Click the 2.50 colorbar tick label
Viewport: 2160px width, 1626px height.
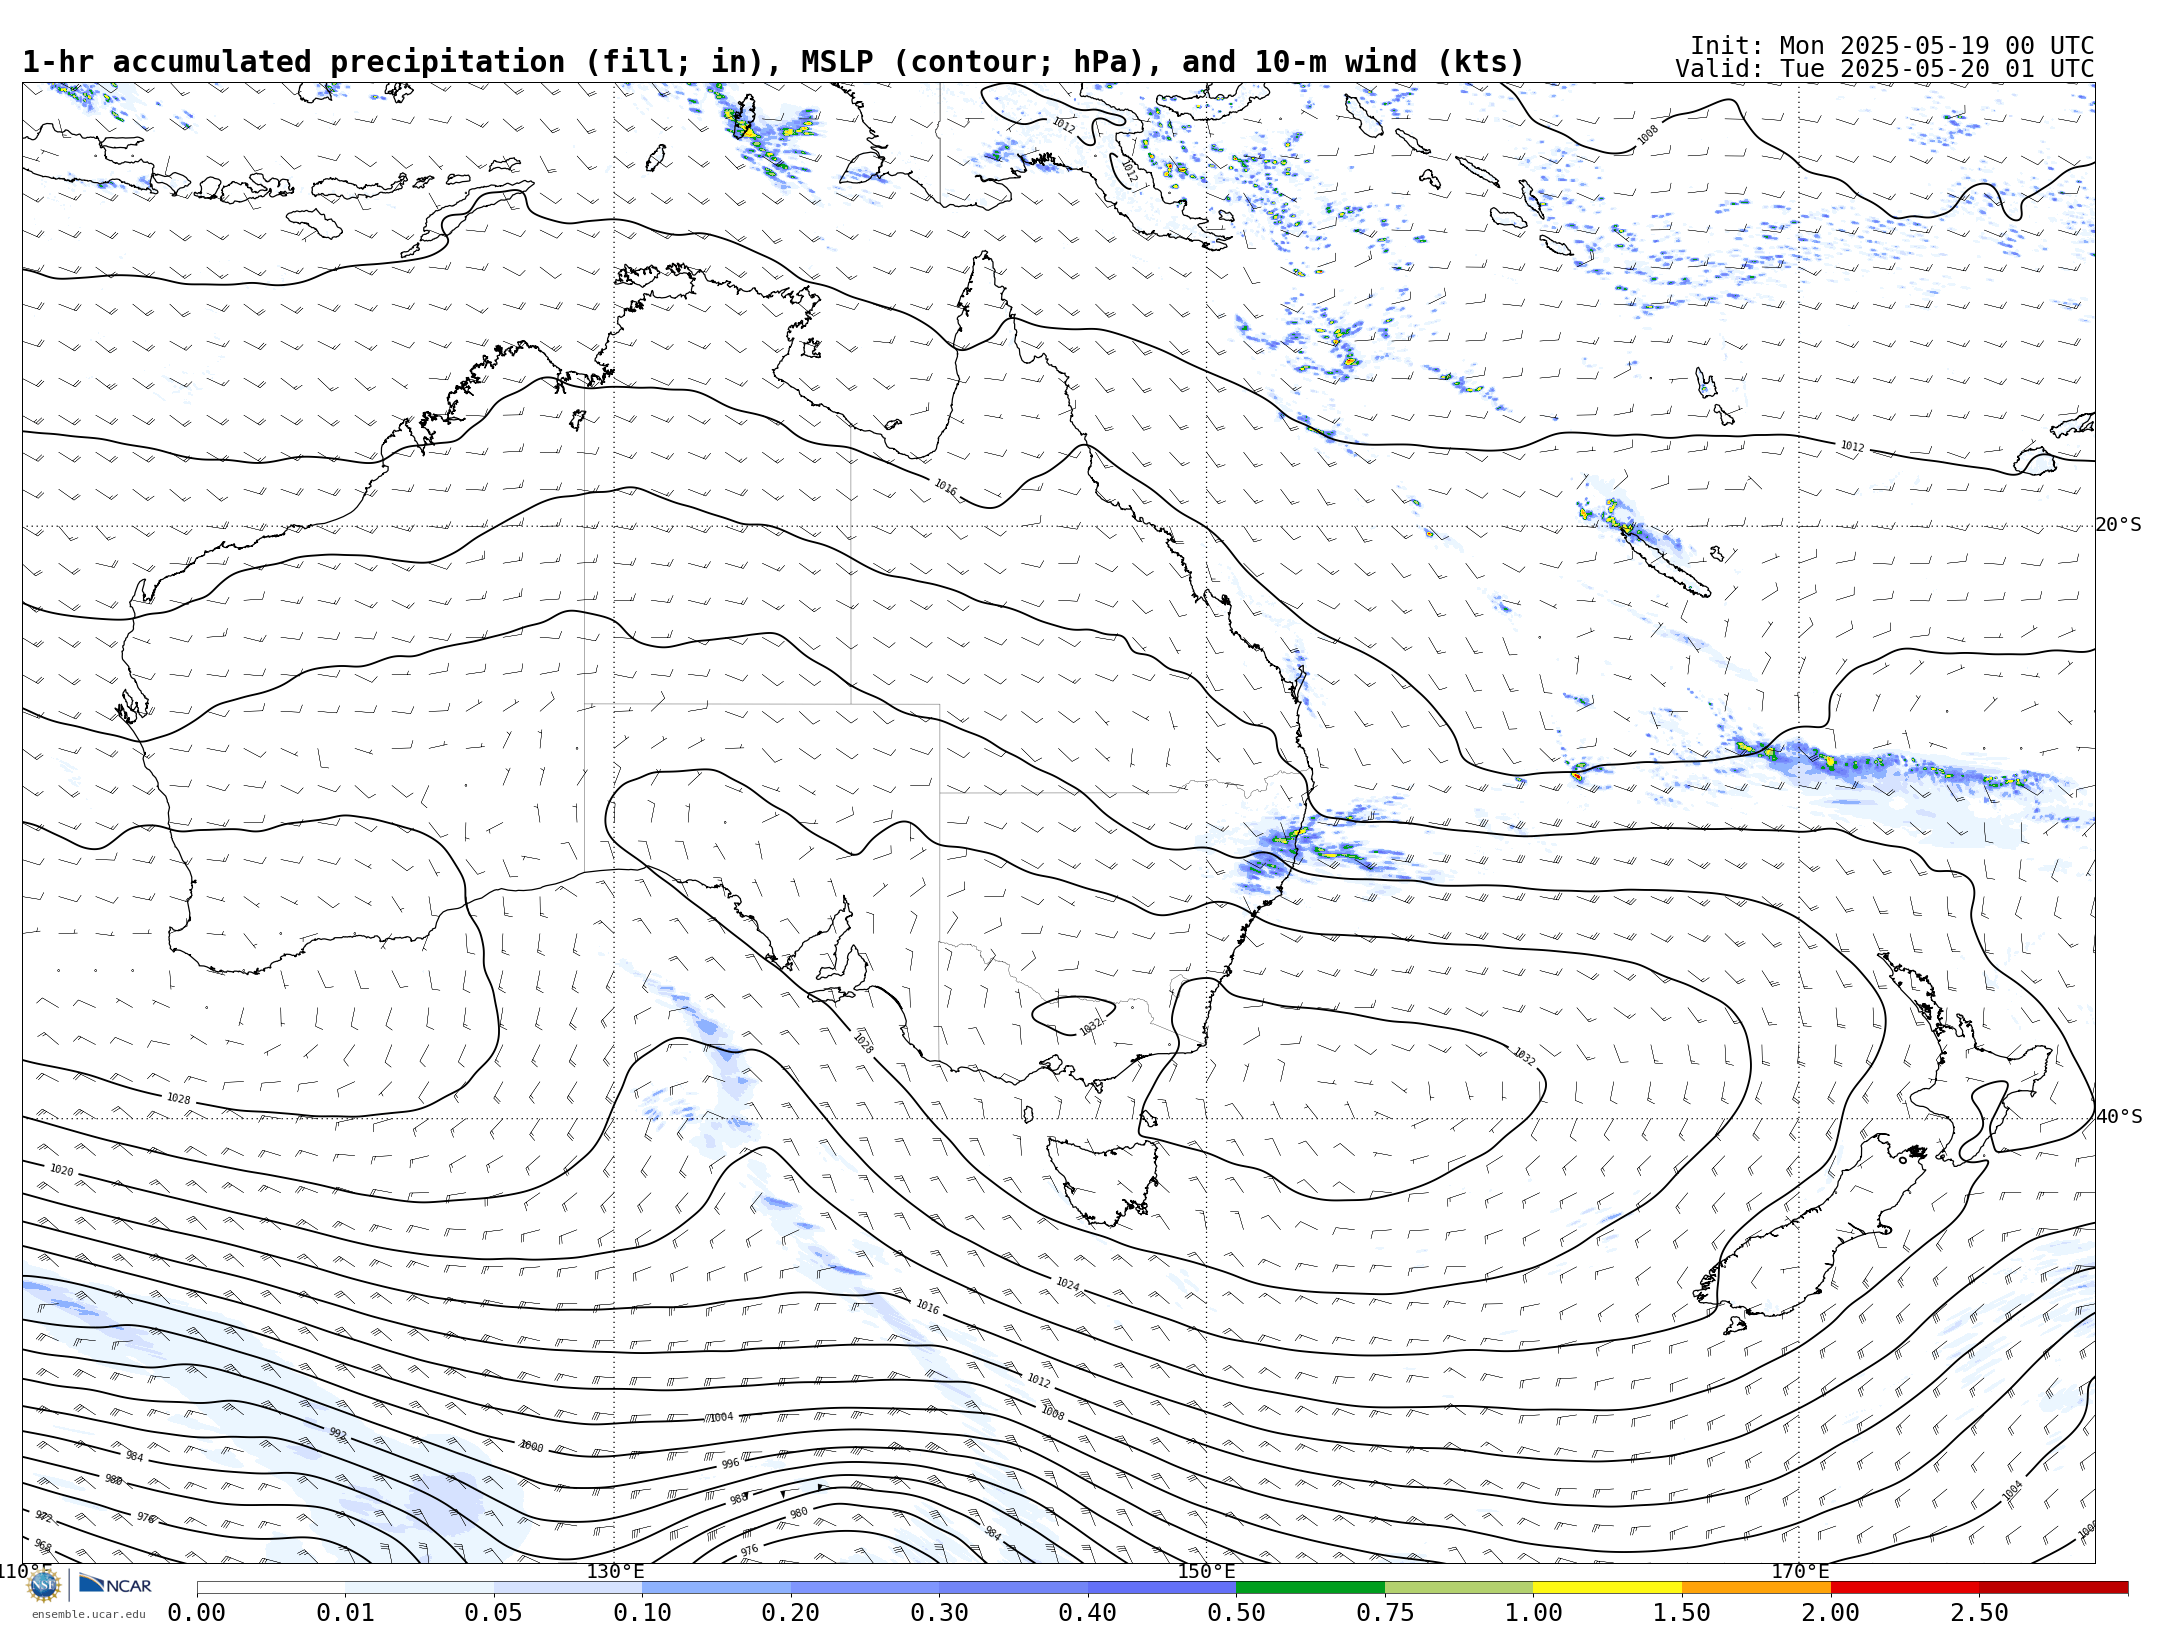pyautogui.click(x=1979, y=1613)
